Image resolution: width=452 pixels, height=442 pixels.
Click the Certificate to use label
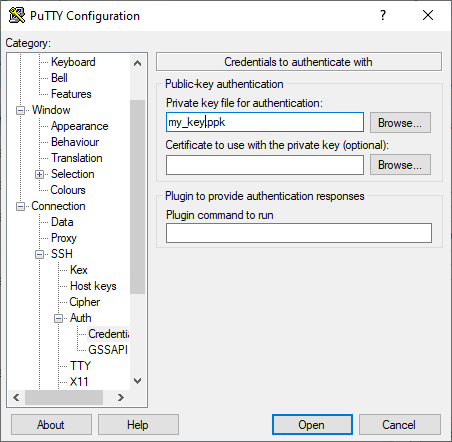277,145
